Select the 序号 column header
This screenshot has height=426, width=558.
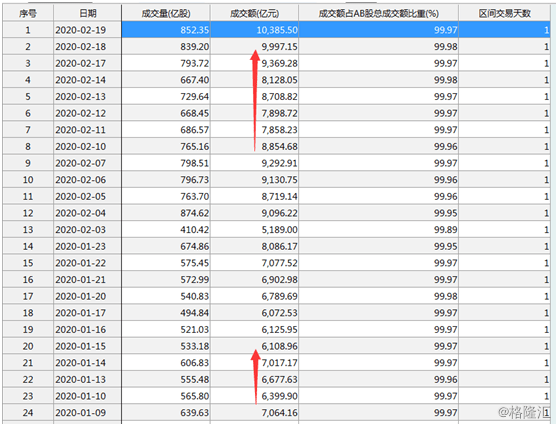click(28, 14)
